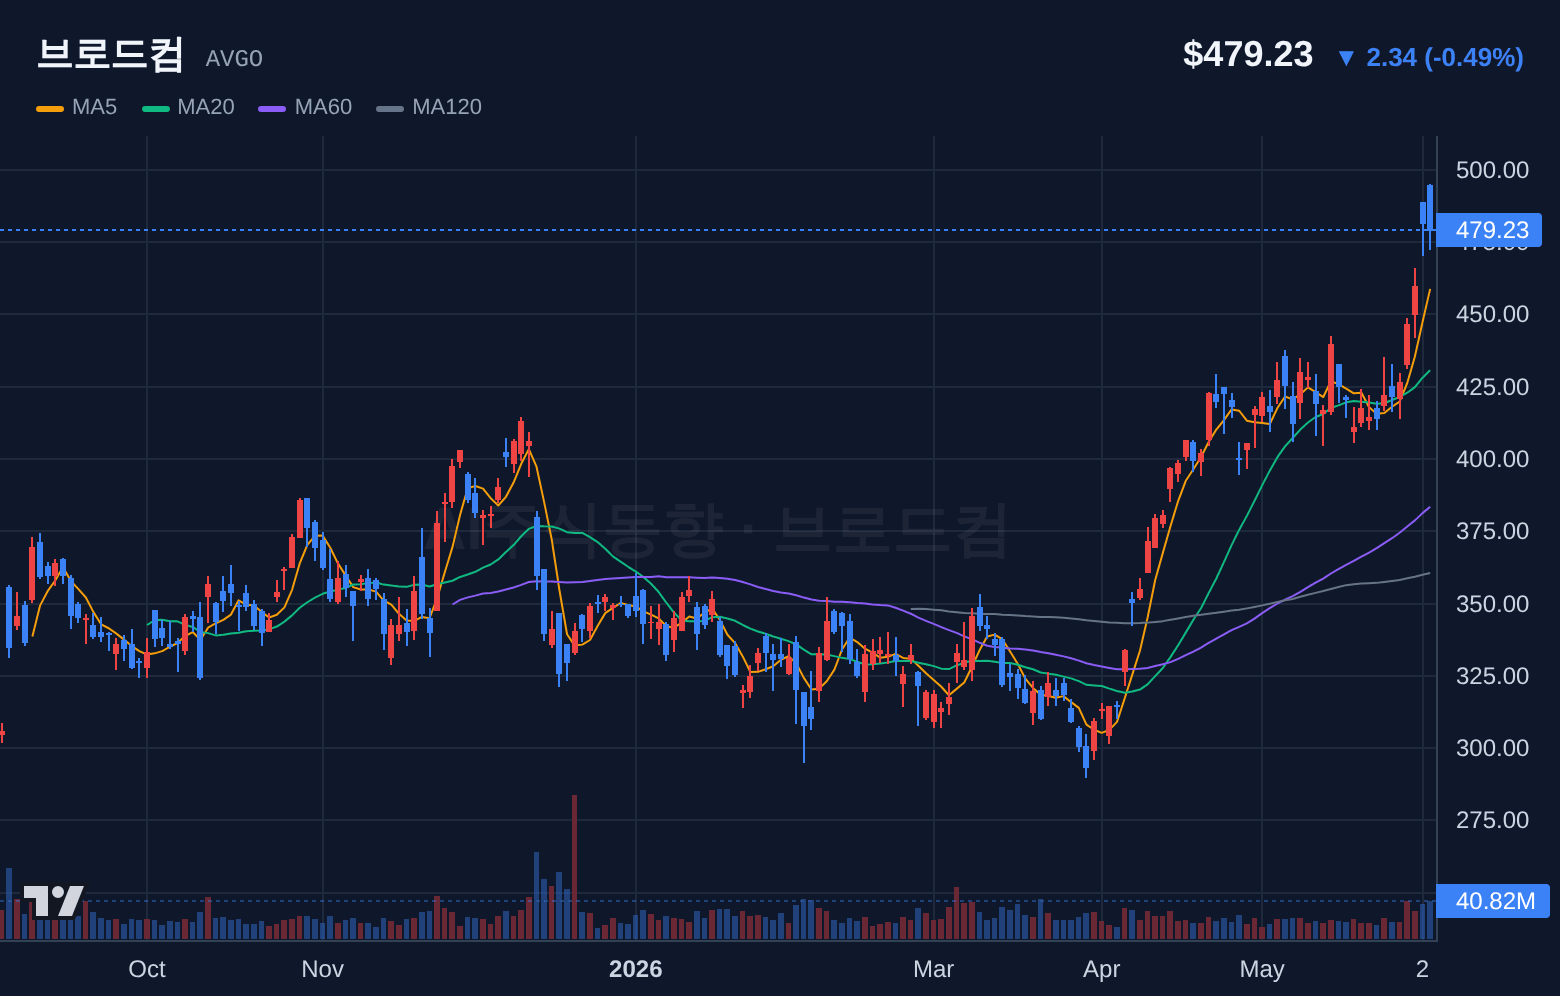Click the 300.00 price axis label
The height and width of the screenshot is (996, 1560).
click(1492, 748)
